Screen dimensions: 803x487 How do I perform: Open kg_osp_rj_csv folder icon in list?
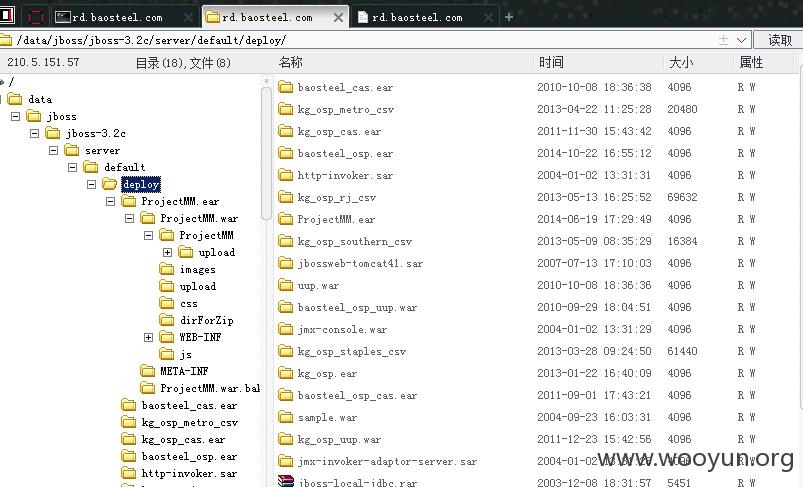[285, 197]
